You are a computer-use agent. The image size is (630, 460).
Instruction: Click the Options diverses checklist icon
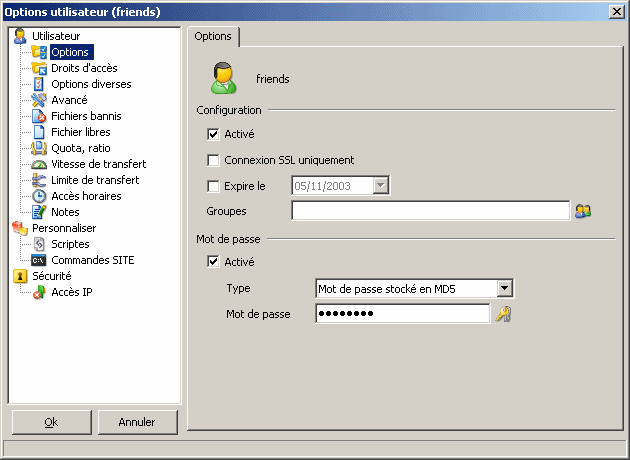pyautogui.click(x=39, y=84)
